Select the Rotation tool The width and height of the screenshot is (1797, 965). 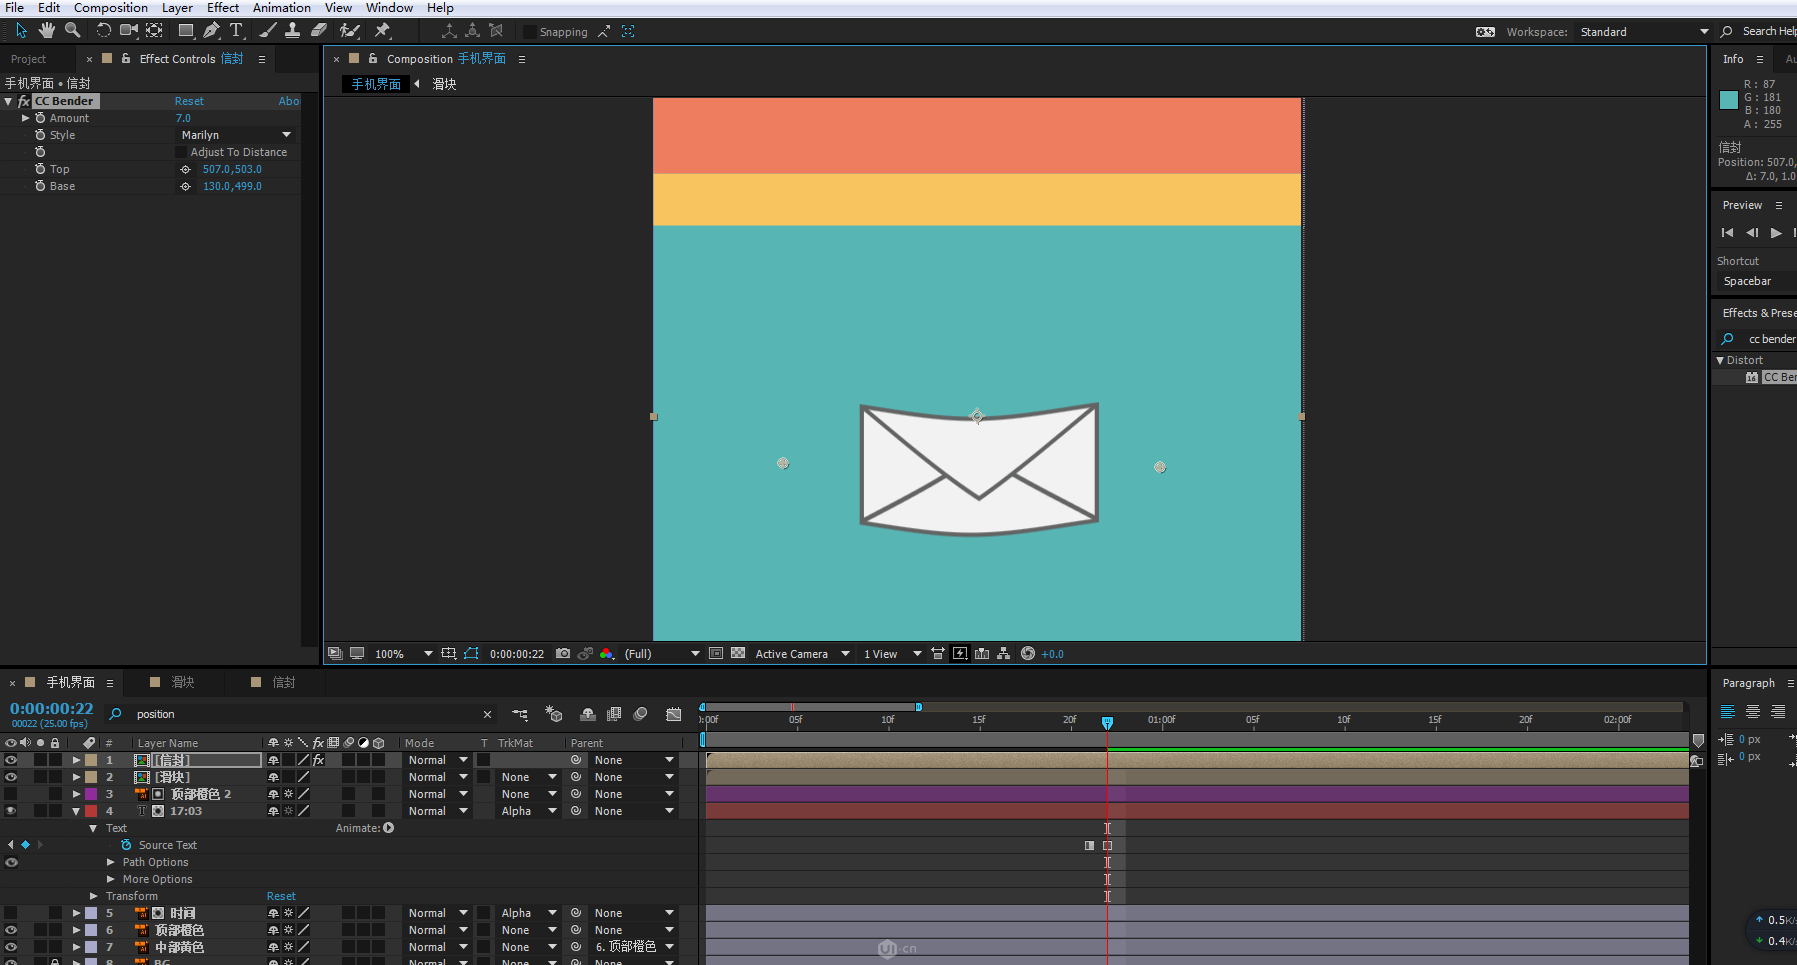103,31
